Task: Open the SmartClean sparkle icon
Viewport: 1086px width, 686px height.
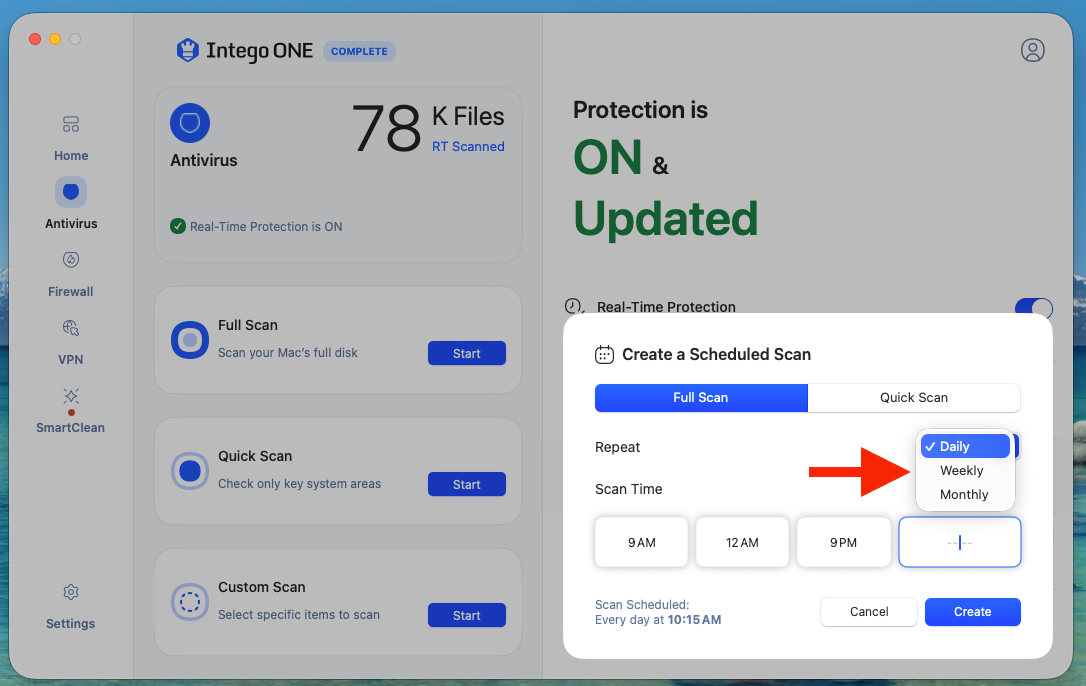Action: click(x=71, y=396)
